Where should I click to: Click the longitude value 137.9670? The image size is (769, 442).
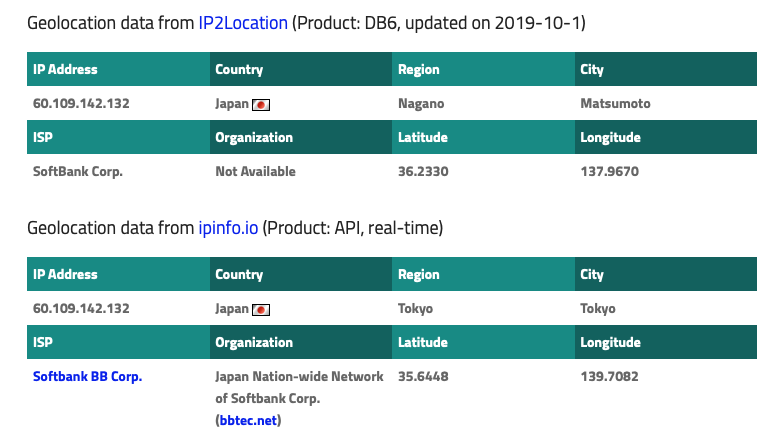tap(610, 171)
